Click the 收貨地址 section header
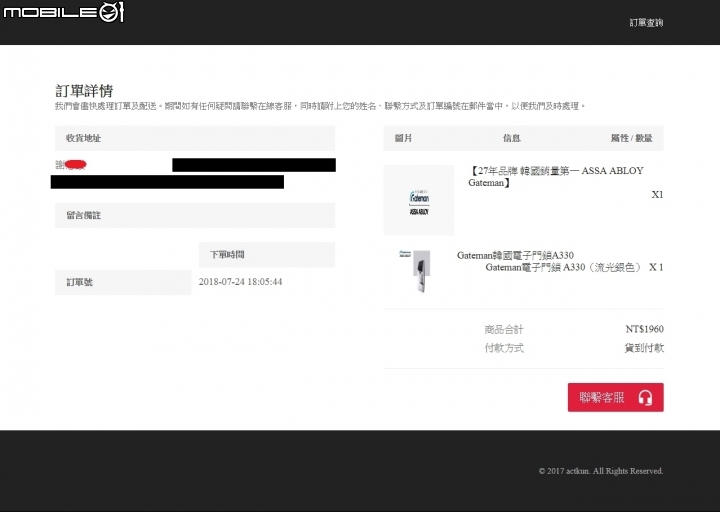The image size is (720, 512). 195,138
